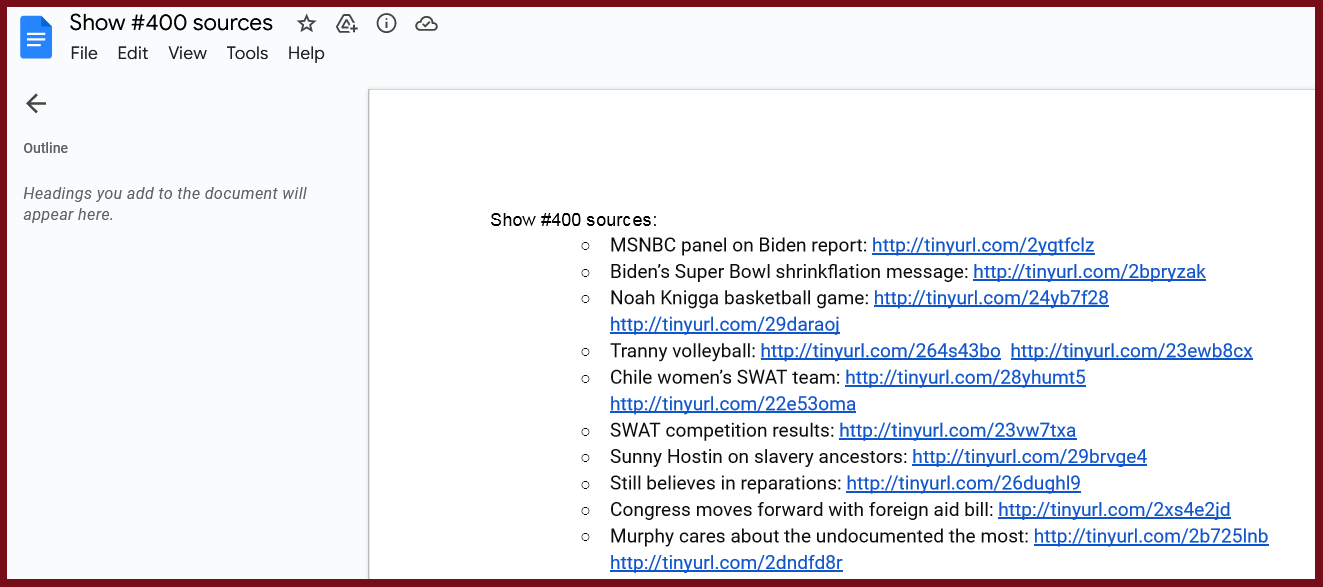Click 'Sunny Hostin on slavery ancestors' text
1323x587 pixels.
[758, 457]
